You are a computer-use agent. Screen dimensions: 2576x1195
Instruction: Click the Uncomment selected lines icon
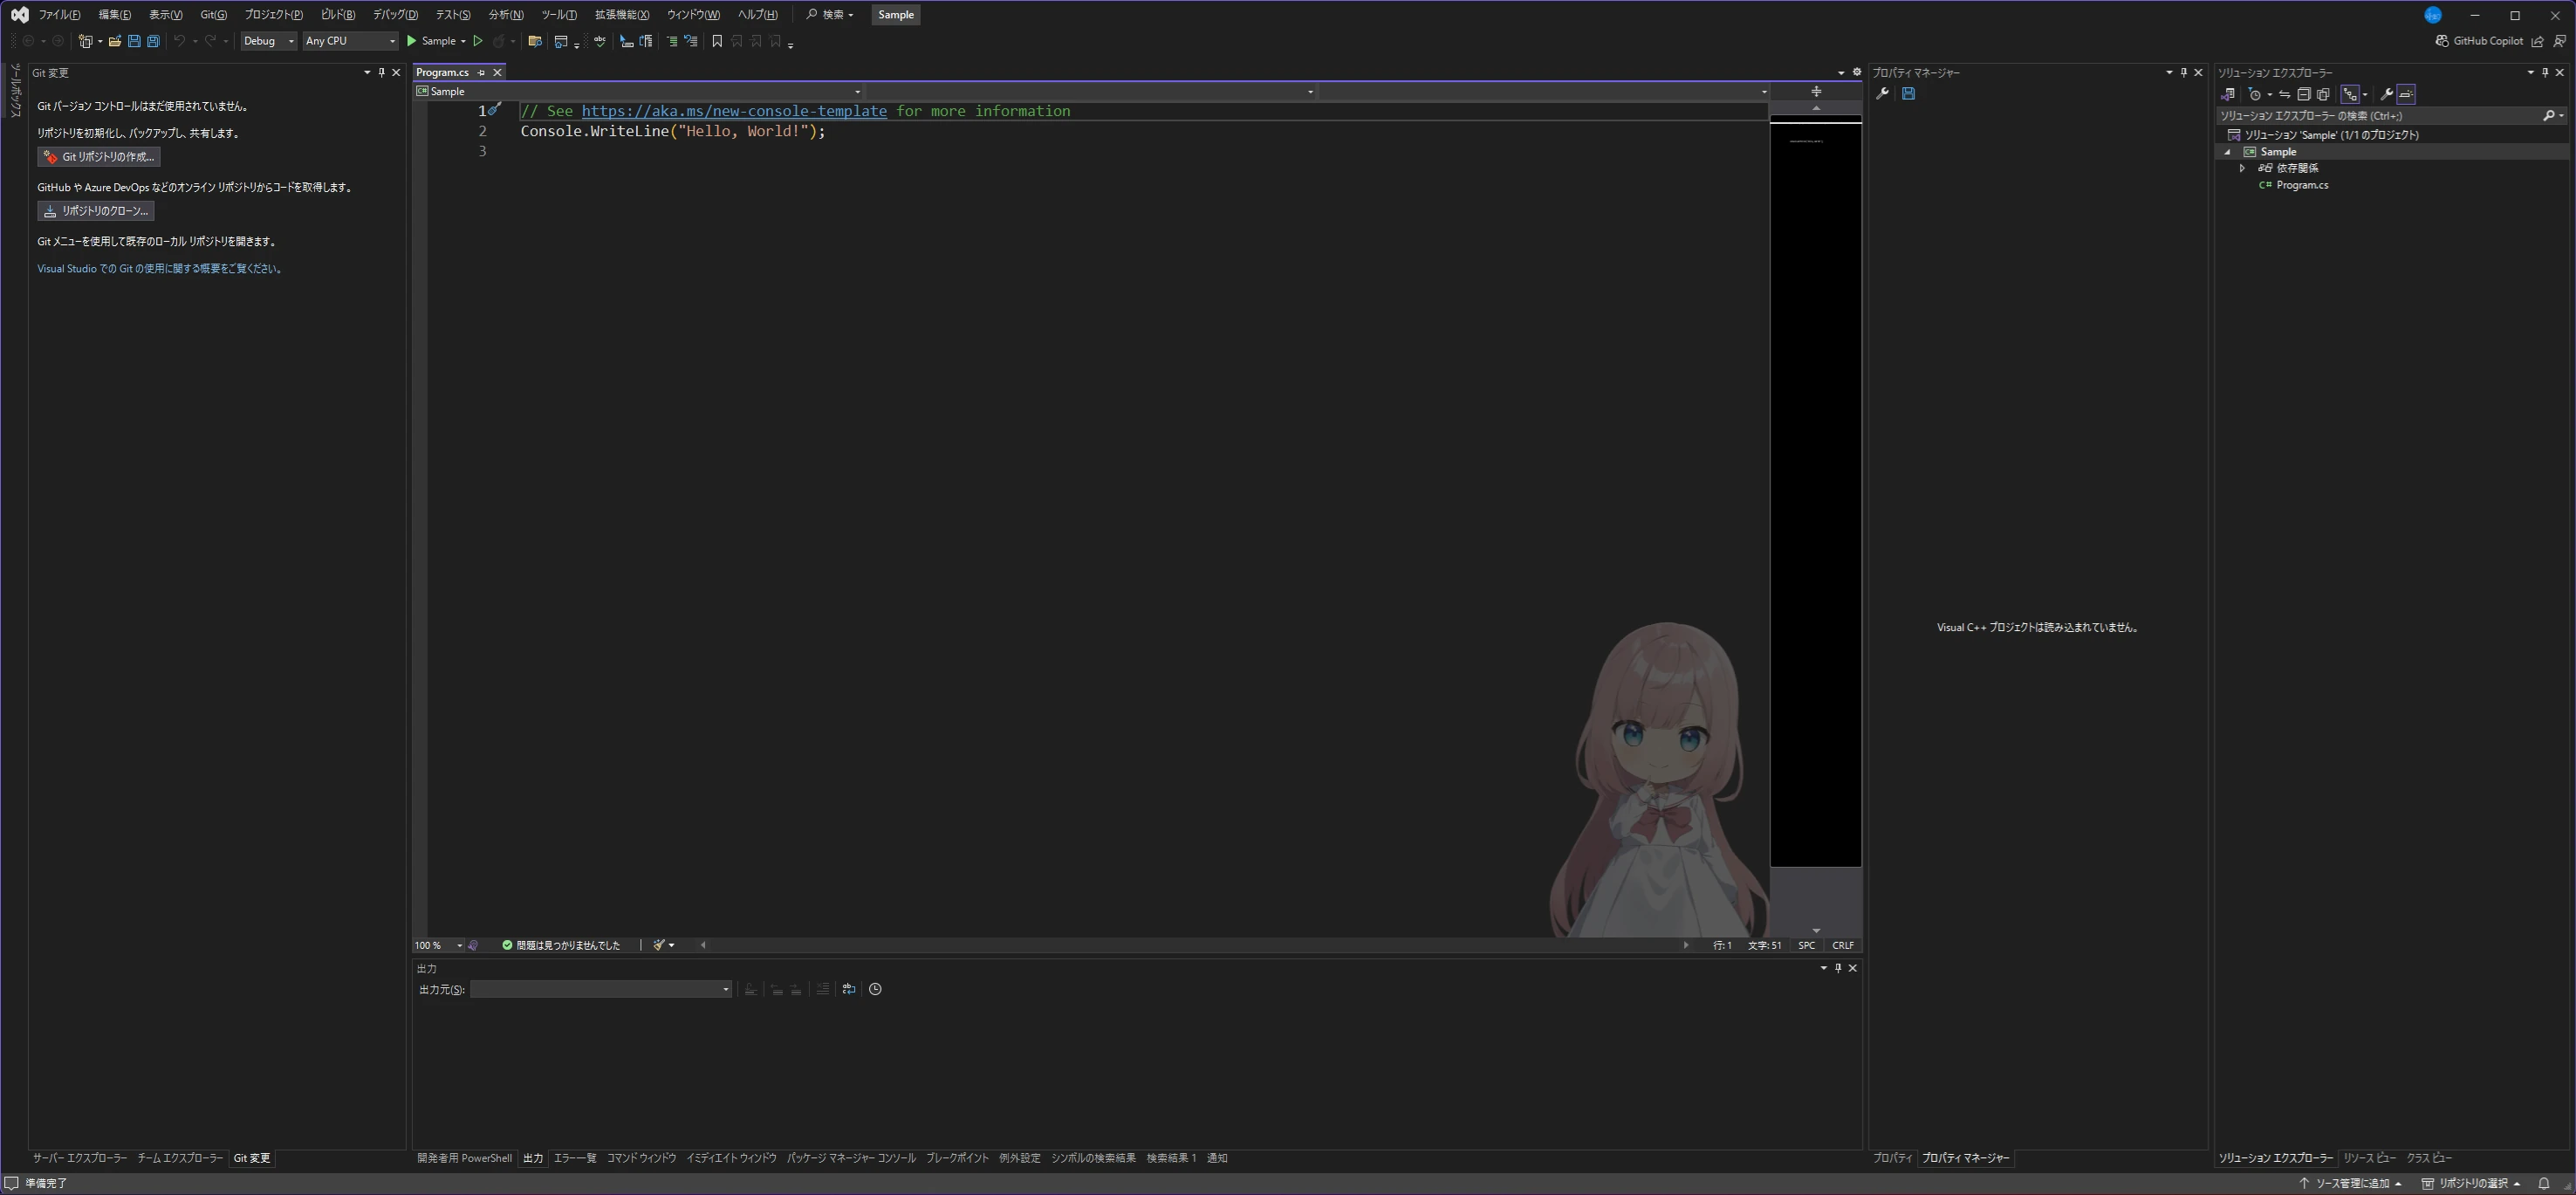[x=690, y=41]
